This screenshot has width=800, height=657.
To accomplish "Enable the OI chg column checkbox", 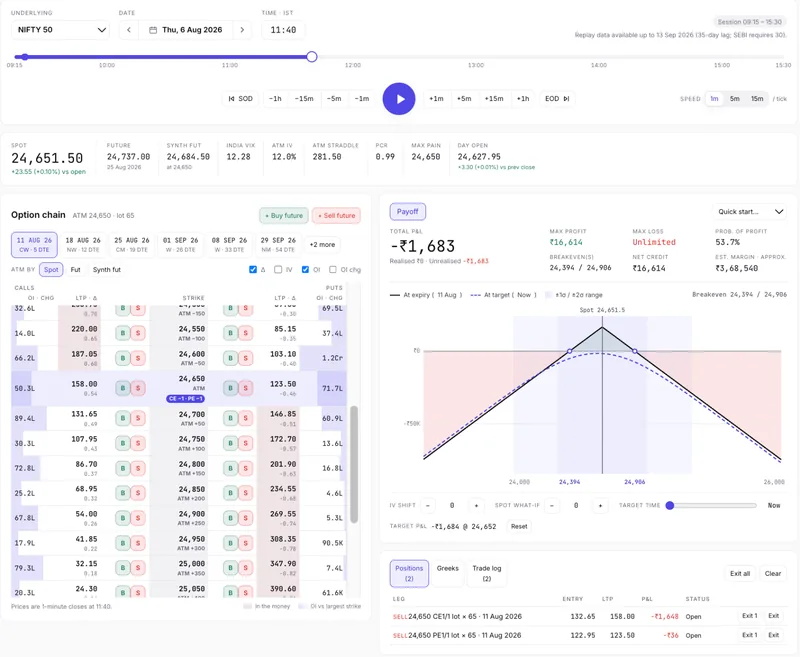I will coord(333,269).
